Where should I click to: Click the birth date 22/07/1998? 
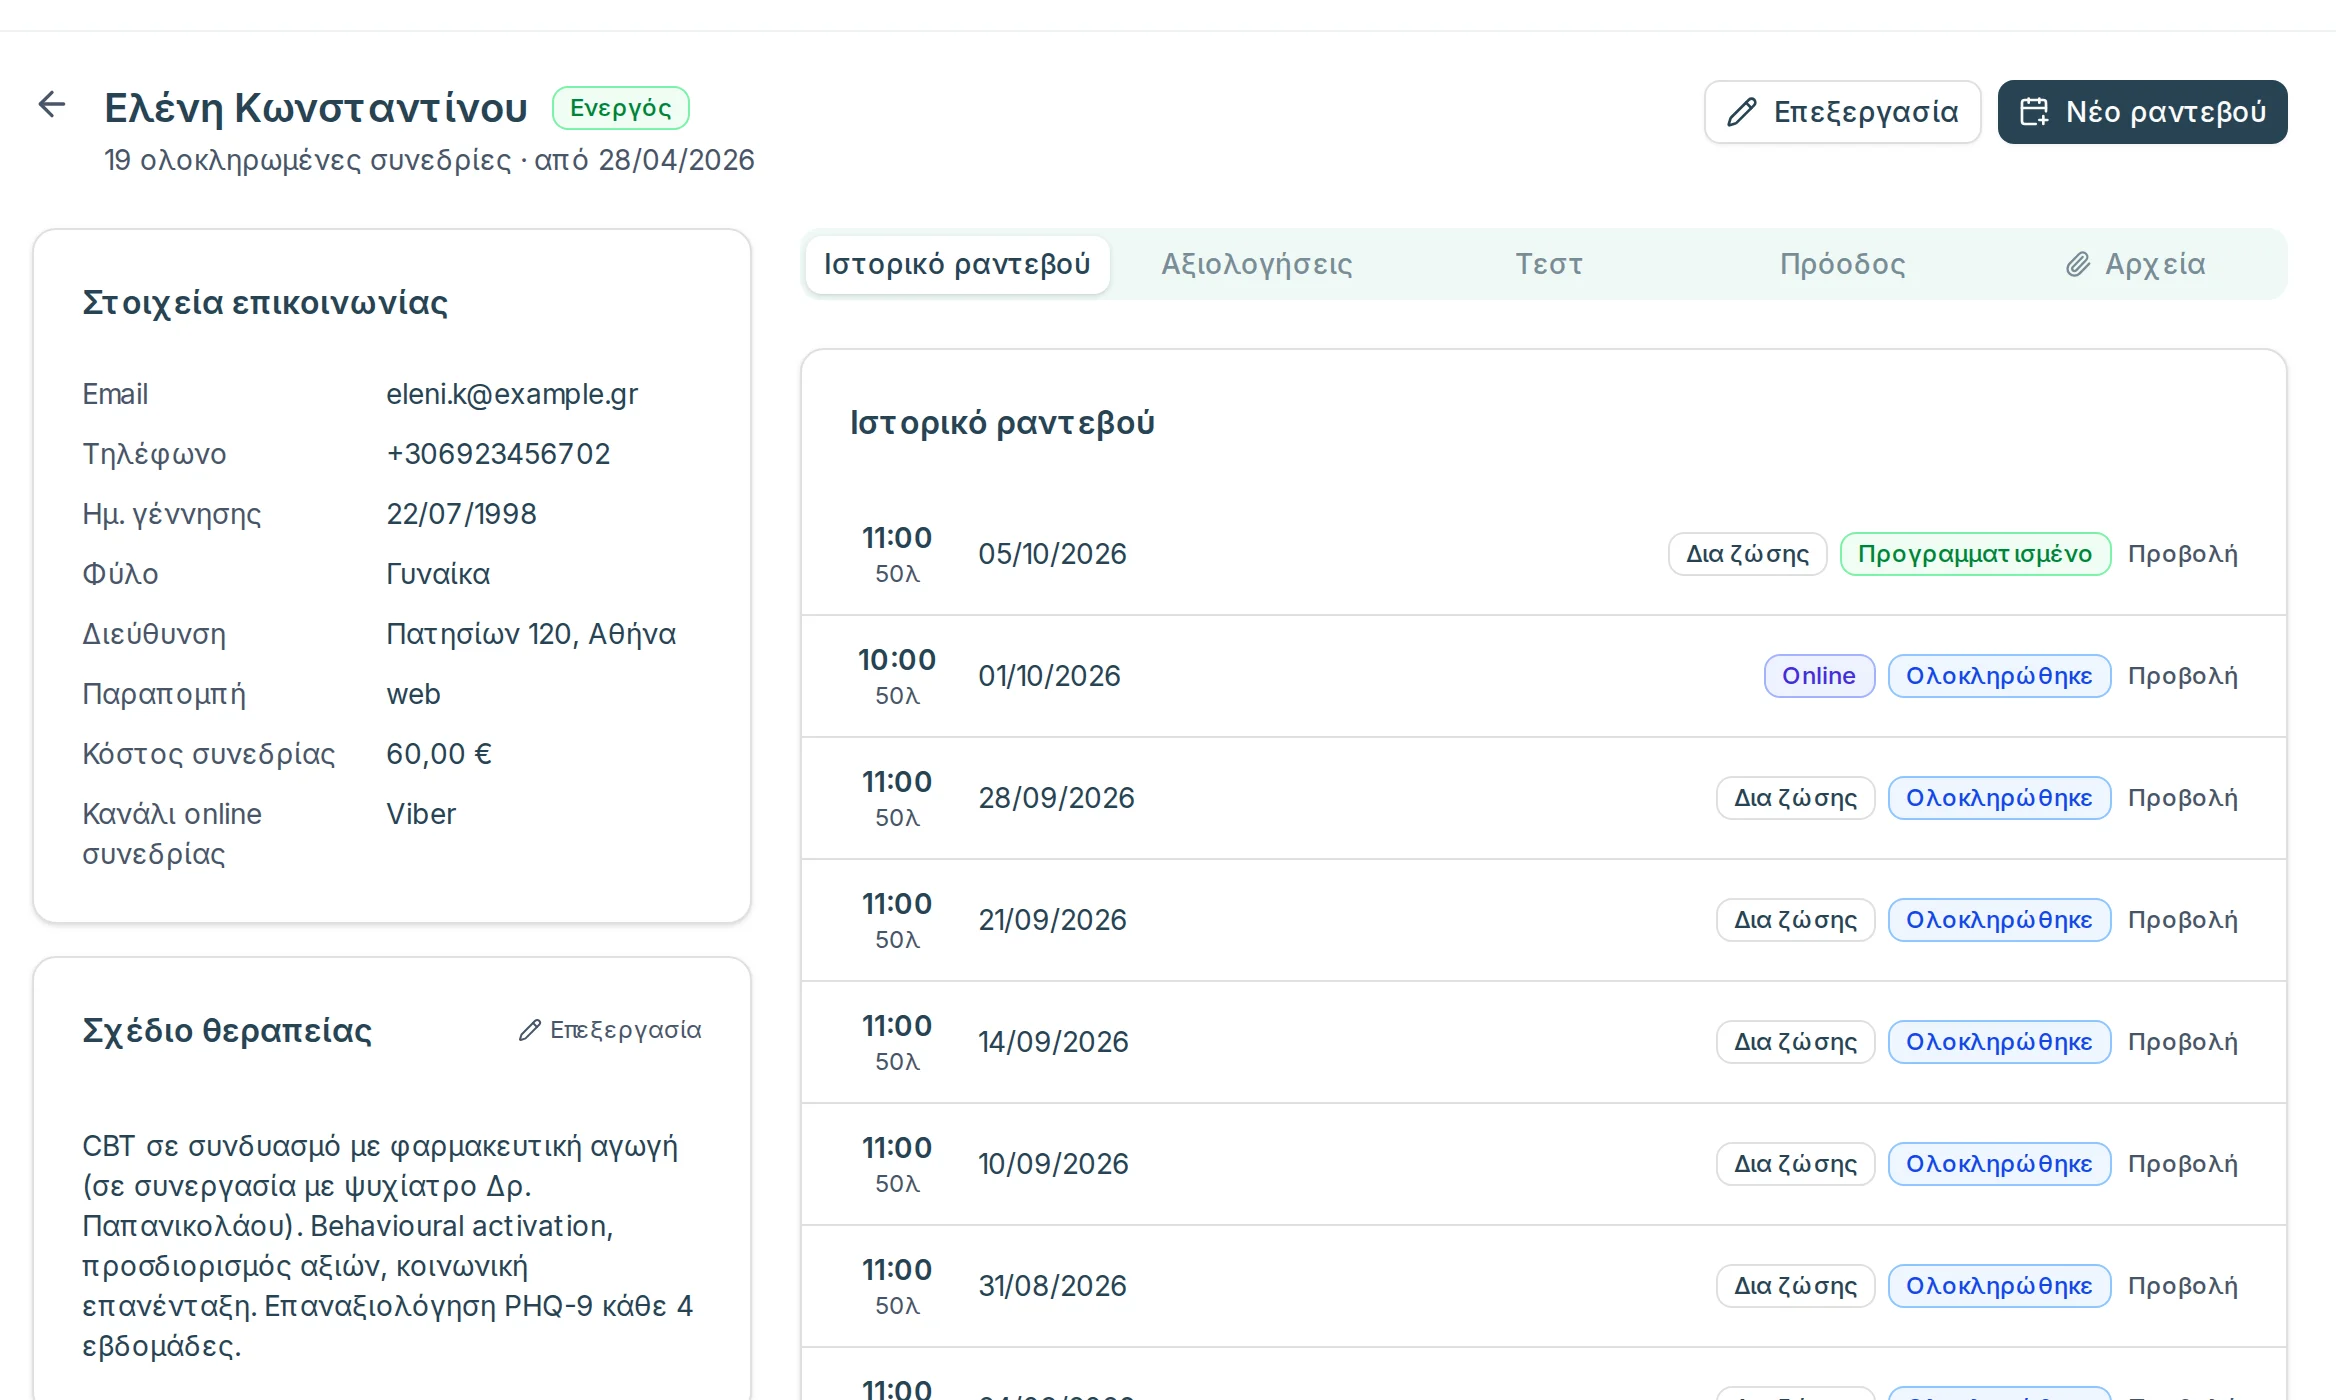tap(461, 514)
